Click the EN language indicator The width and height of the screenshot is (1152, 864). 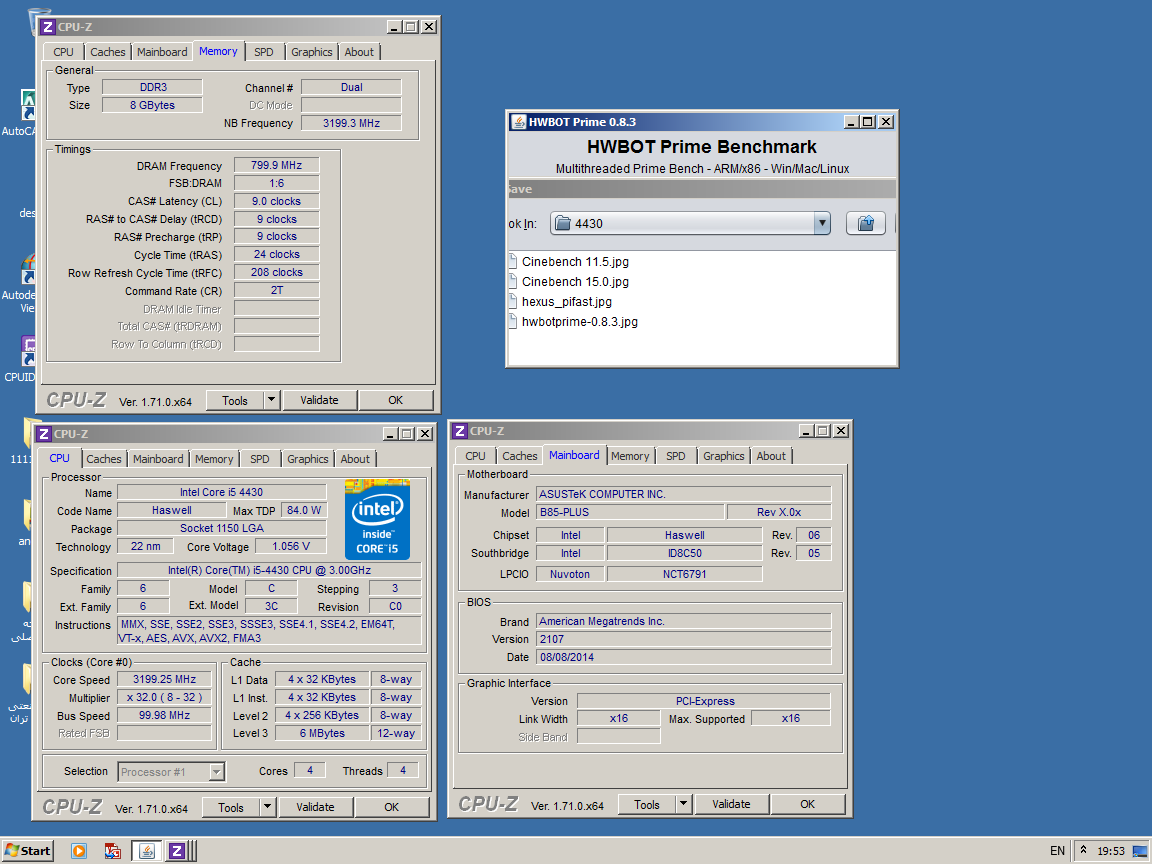(1057, 851)
